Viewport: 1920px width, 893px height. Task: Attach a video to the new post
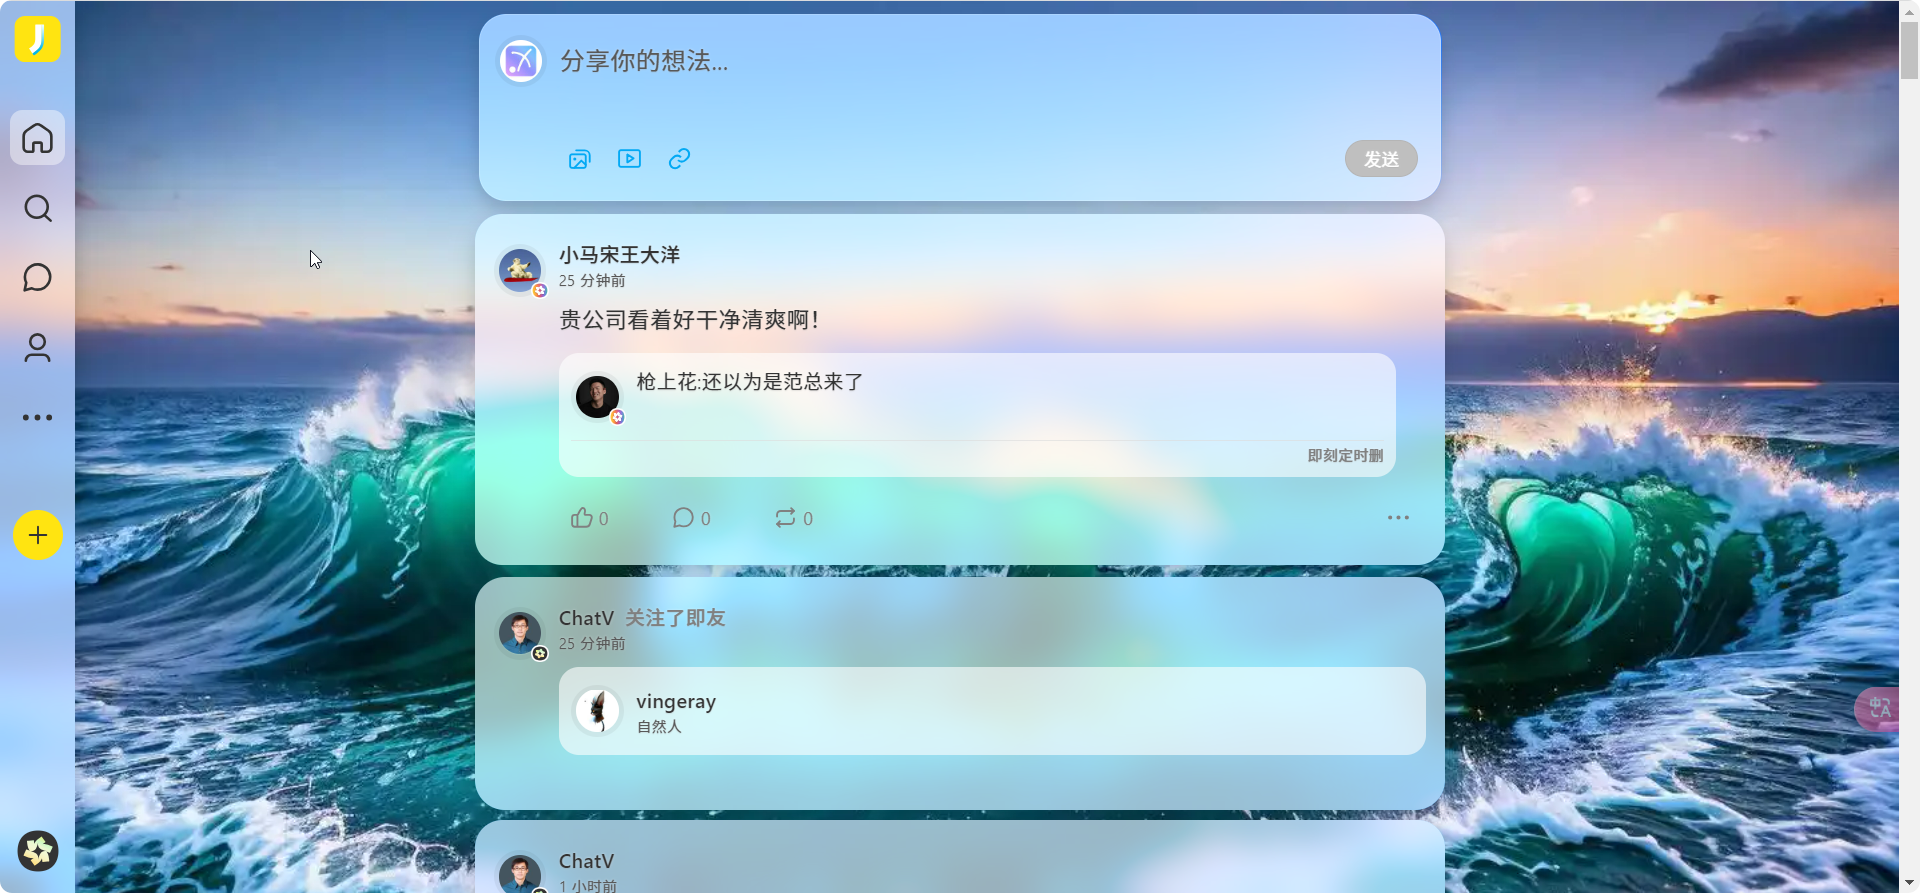[630, 159]
